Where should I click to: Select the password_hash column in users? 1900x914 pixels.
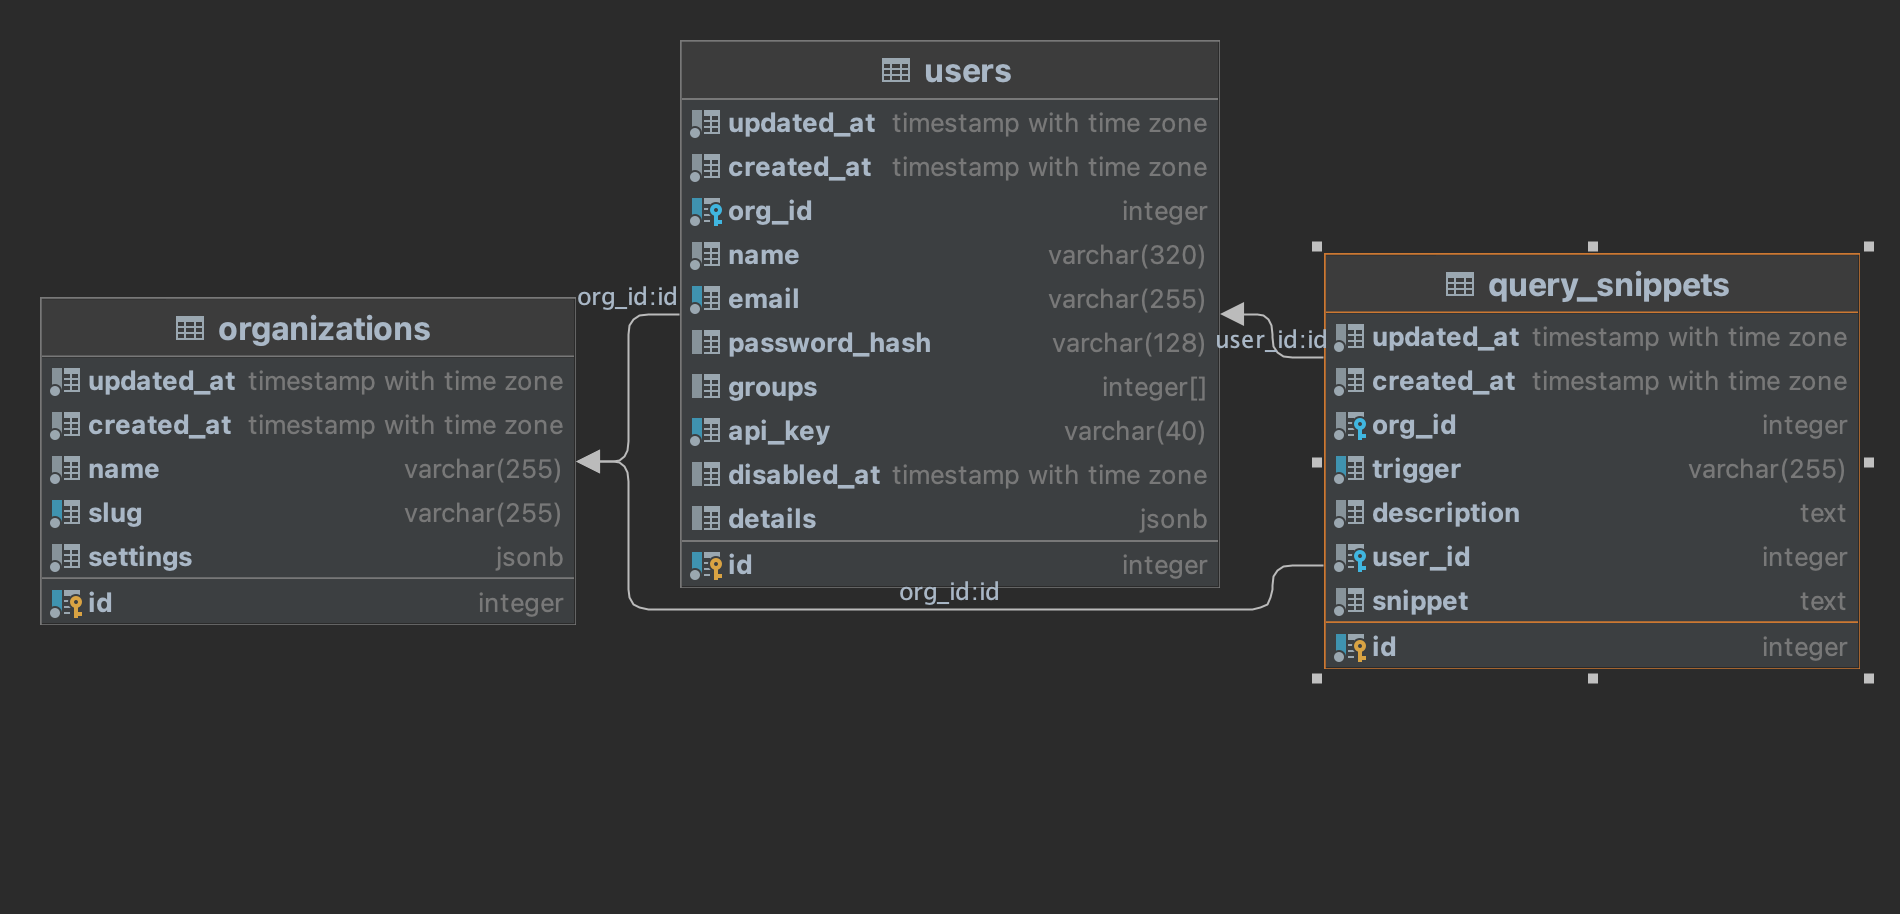pos(830,343)
